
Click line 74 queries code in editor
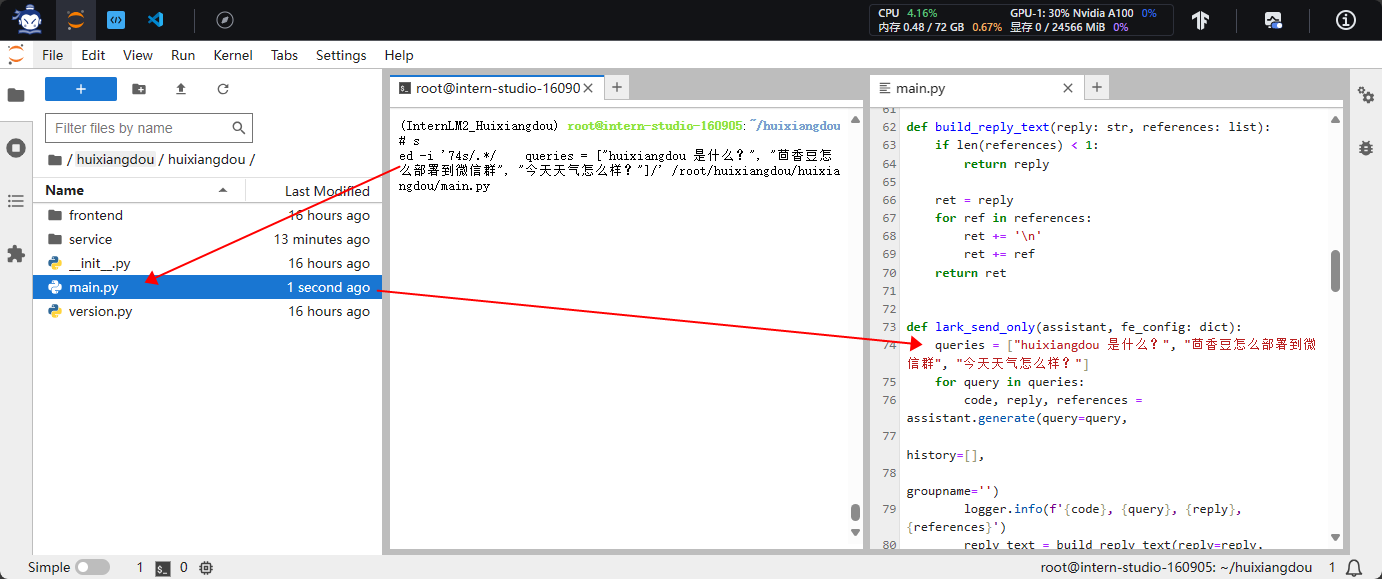[x=1112, y=354]
